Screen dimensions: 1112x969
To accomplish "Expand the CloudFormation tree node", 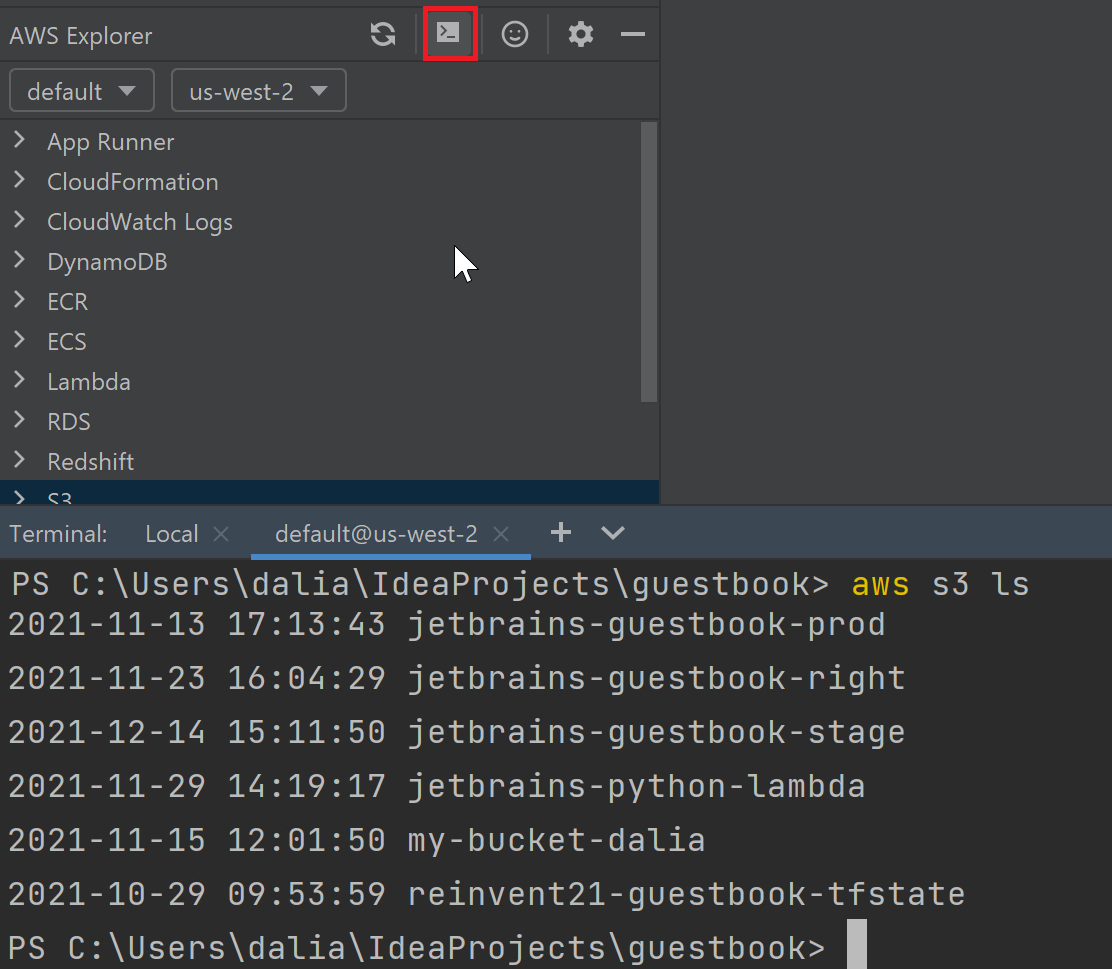I will coord(19,181).
